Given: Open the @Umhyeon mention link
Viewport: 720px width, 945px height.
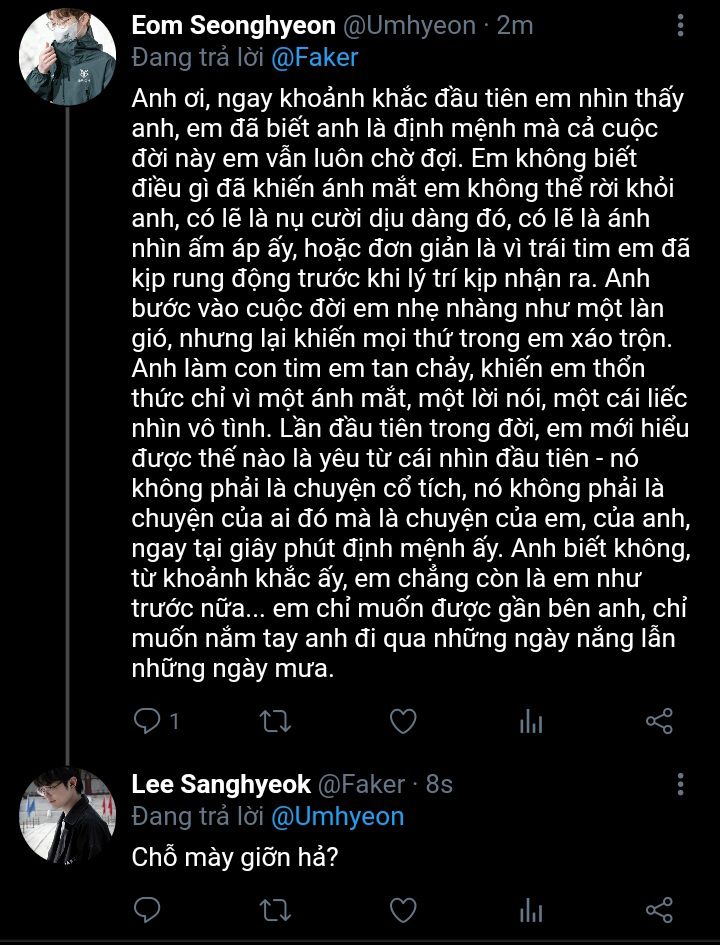Looking at the screenshot, I should [337, 816].
